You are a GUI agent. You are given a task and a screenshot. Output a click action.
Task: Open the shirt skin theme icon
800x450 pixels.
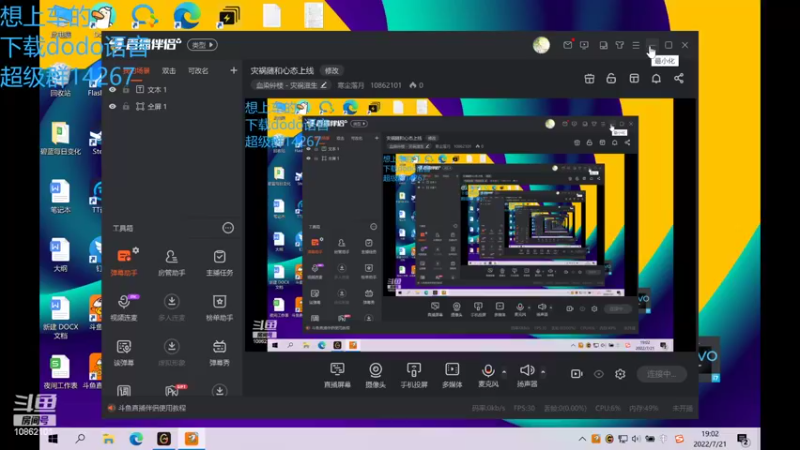coord(619,45)
